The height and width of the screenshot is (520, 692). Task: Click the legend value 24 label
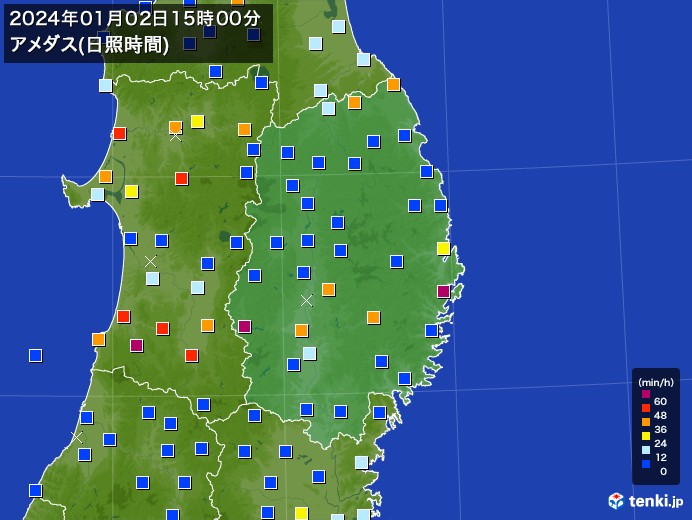click(660, 443)
